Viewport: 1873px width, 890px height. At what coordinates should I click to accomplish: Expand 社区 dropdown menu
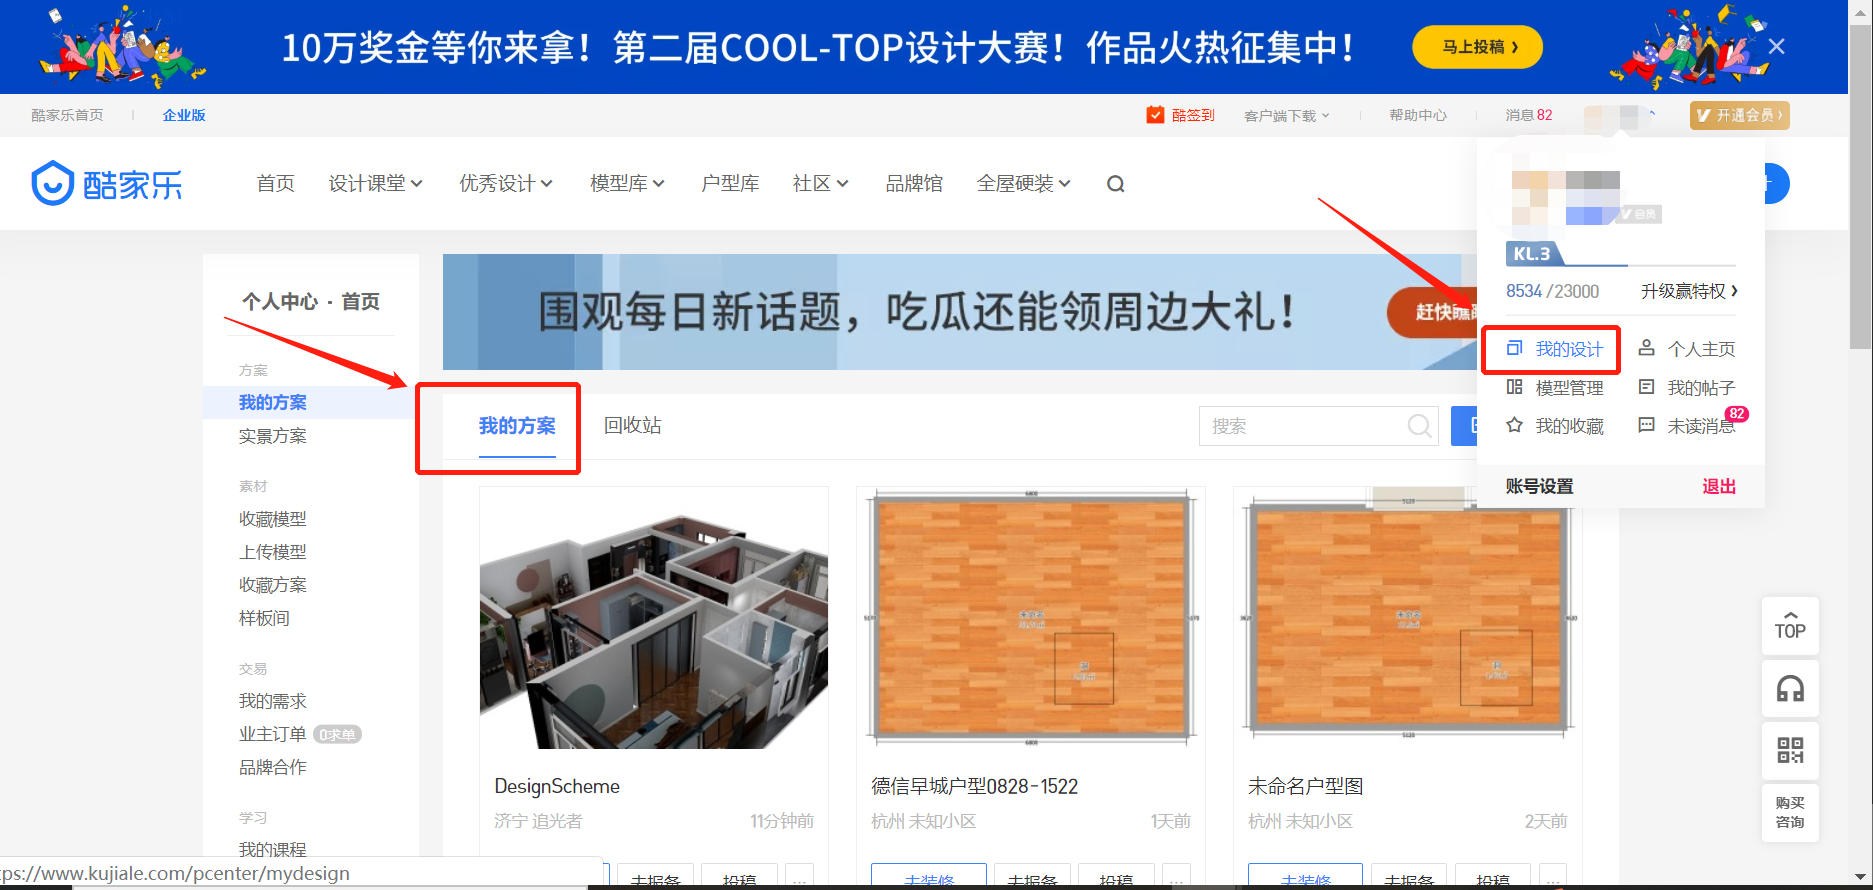(821, 184)
